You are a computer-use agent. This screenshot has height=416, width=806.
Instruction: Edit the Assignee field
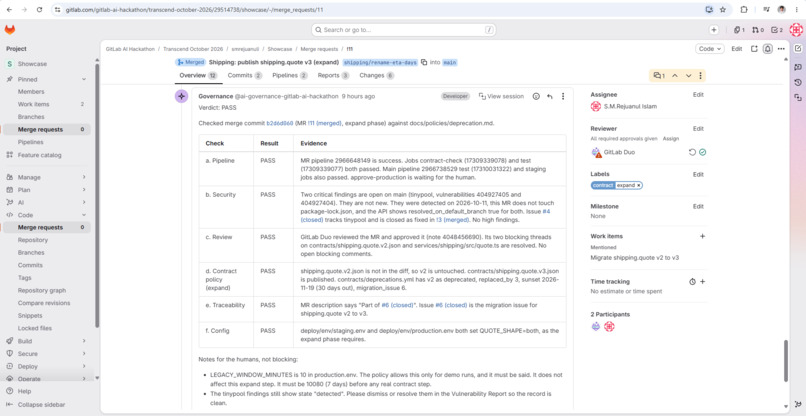click(x=698, y=95)
